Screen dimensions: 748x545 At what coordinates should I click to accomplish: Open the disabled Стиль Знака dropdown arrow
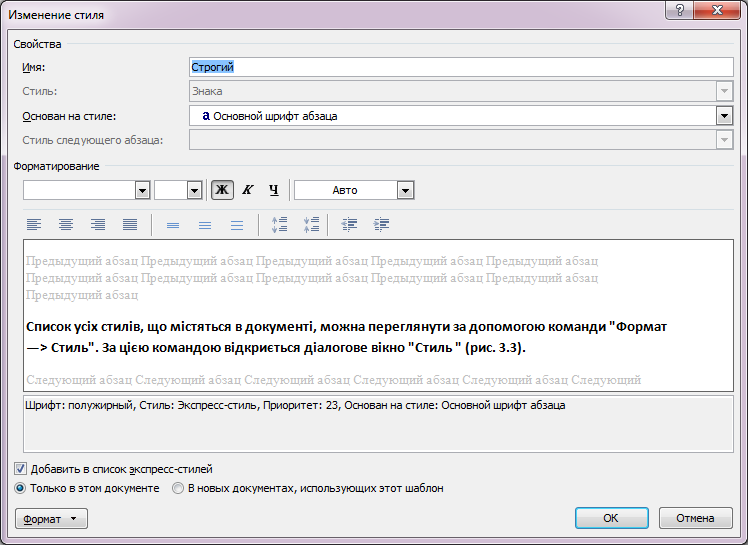[724, 91]
